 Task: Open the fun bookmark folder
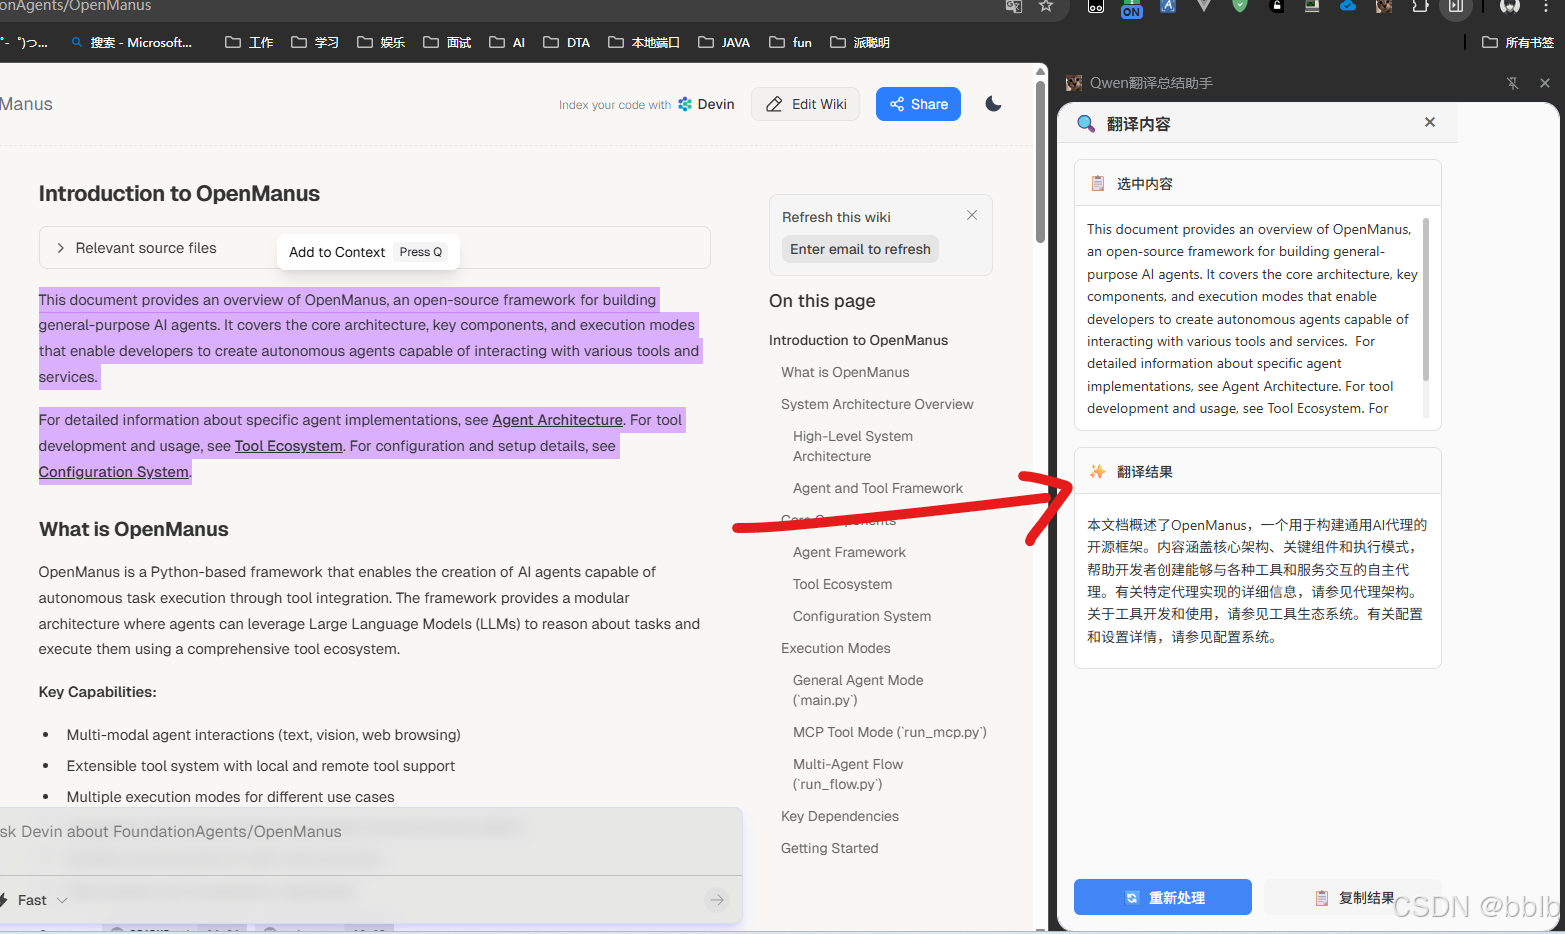(x=790, y=42)
